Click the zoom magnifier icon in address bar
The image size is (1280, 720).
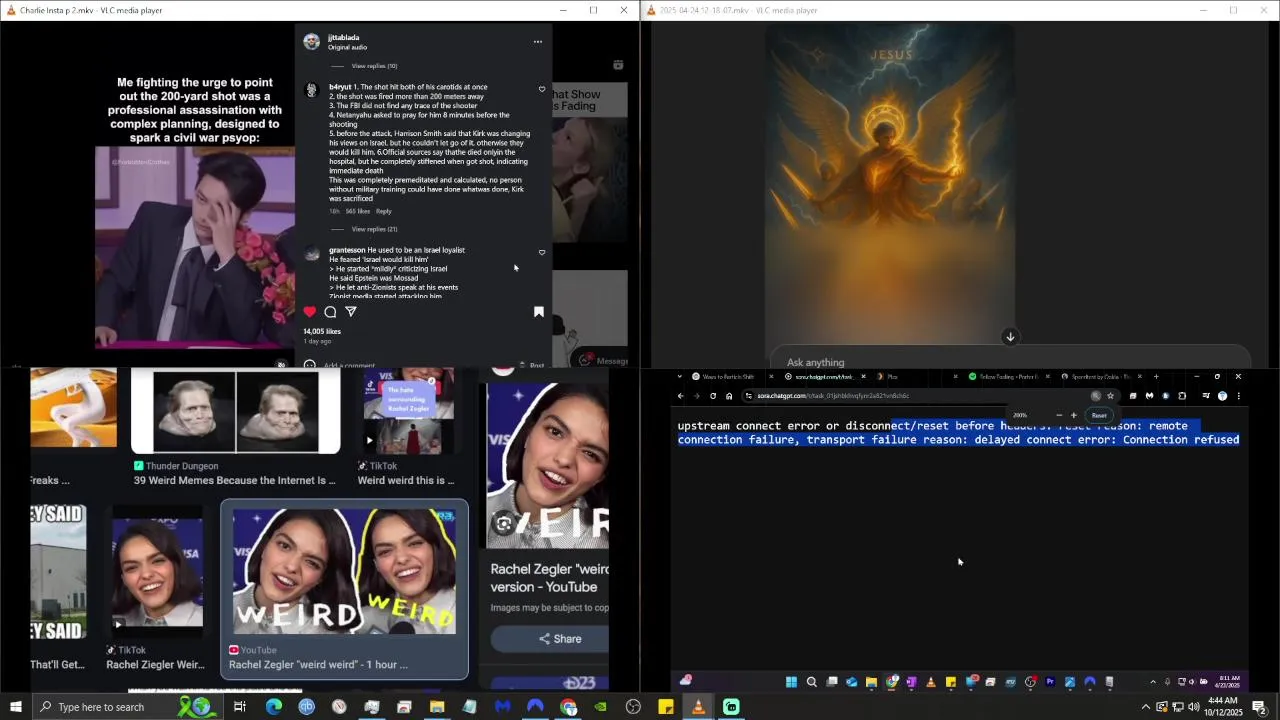tap(1095, 396)
